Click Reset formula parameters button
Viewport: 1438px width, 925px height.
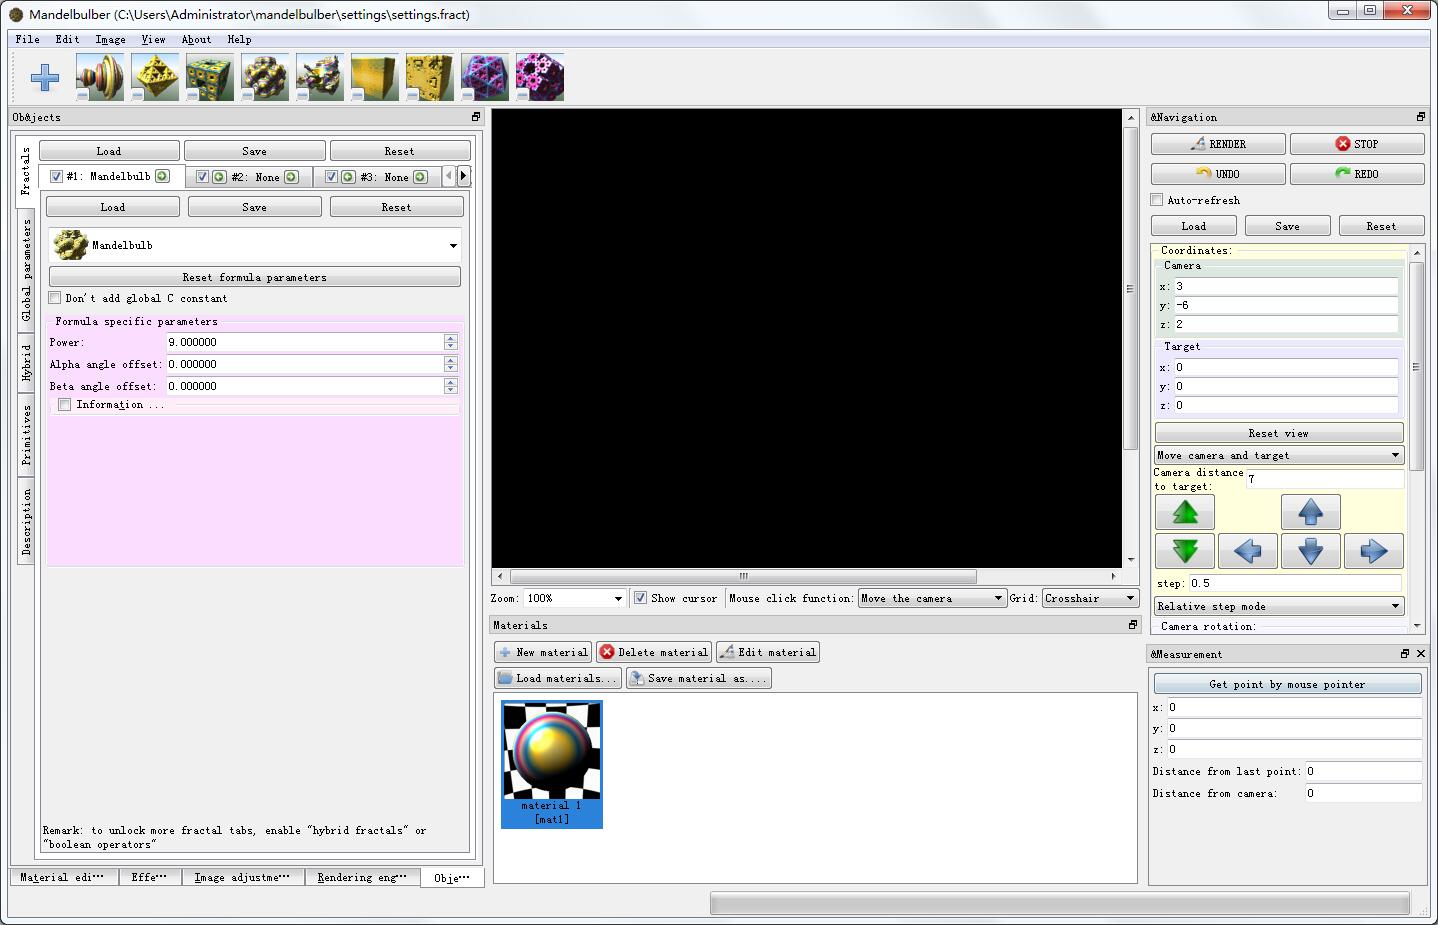coord(255,277)
